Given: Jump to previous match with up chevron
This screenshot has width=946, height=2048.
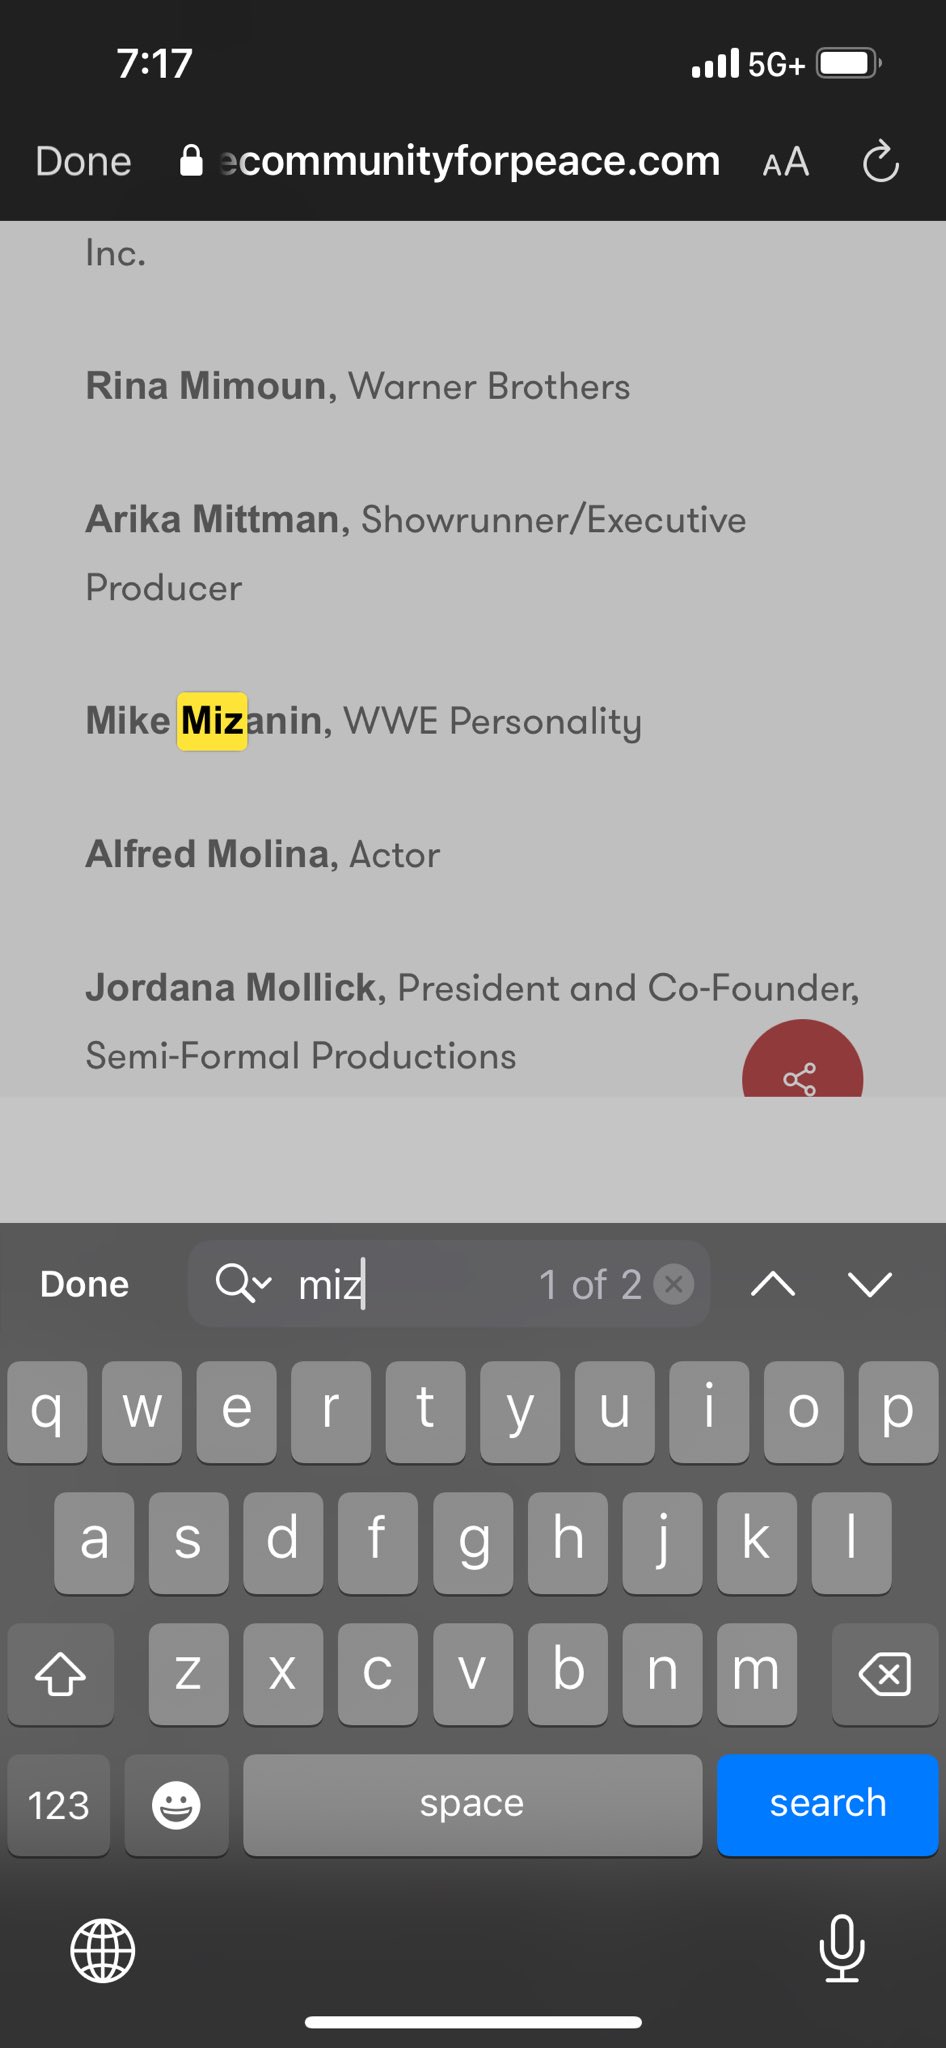Looking at the screenshot, I should pyautogui.click(x=773, y=1284).
